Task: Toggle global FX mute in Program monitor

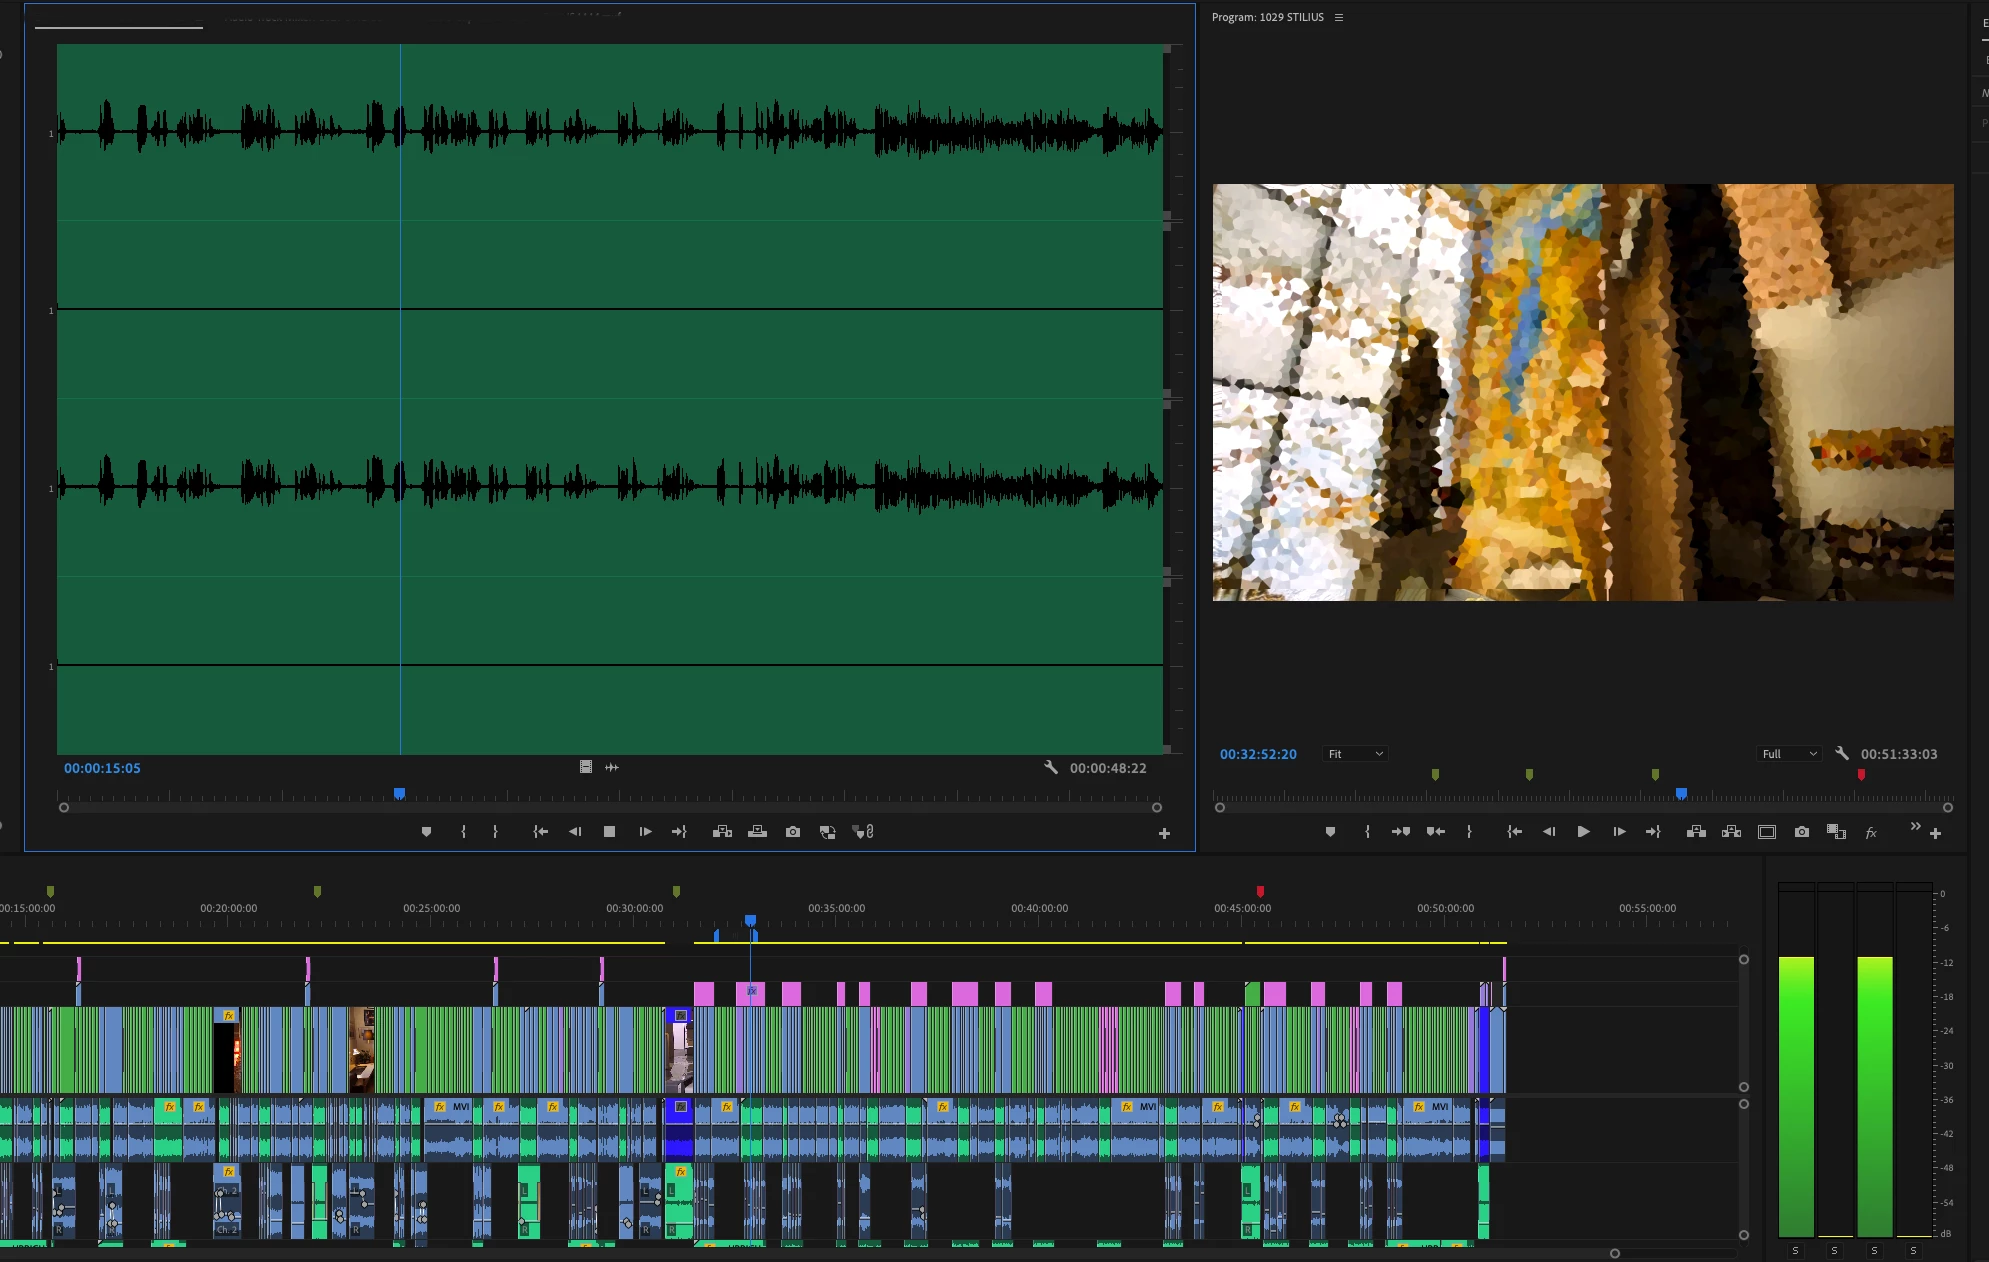Action: [x=1871, y=832]
